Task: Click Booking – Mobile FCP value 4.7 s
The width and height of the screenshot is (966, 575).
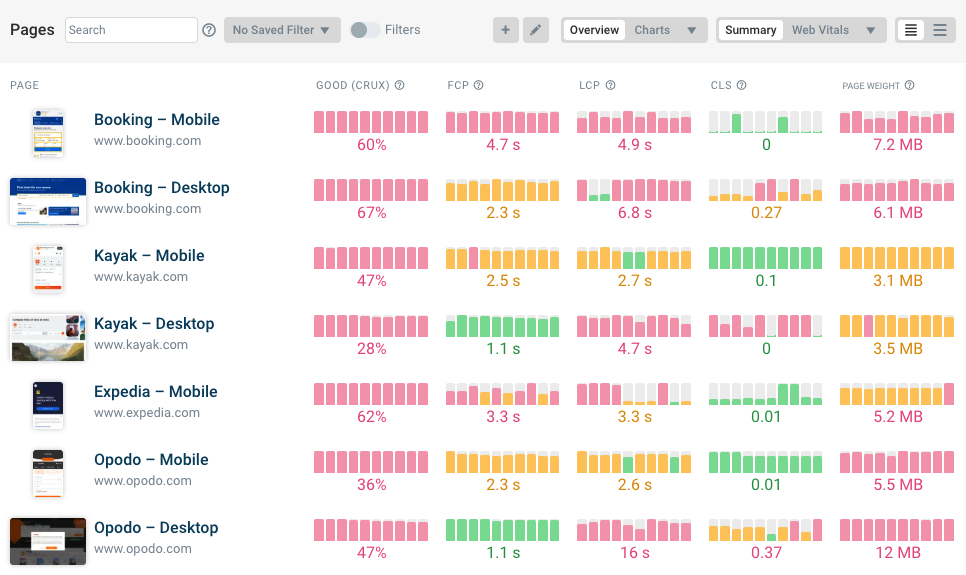Action: [503, 145]
